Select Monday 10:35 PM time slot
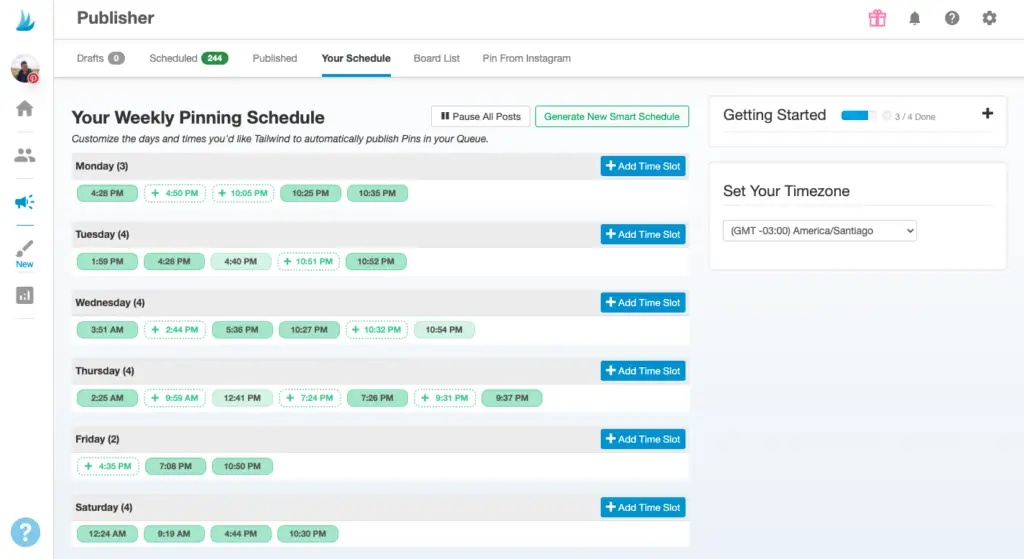Image resolution: width=1024 pixels, height=559 pixels. coord(377,193)
